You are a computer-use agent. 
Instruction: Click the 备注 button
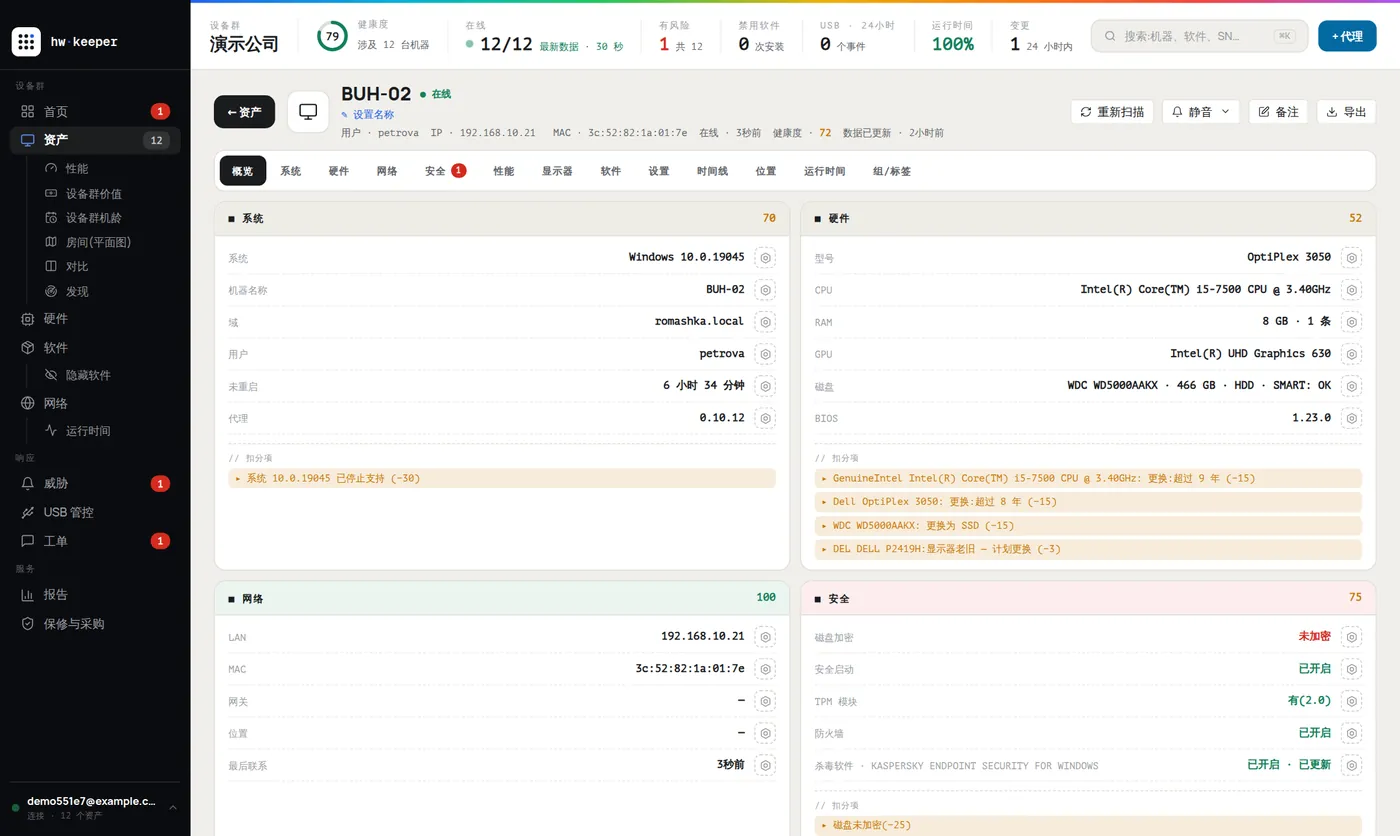[1278, 112]
